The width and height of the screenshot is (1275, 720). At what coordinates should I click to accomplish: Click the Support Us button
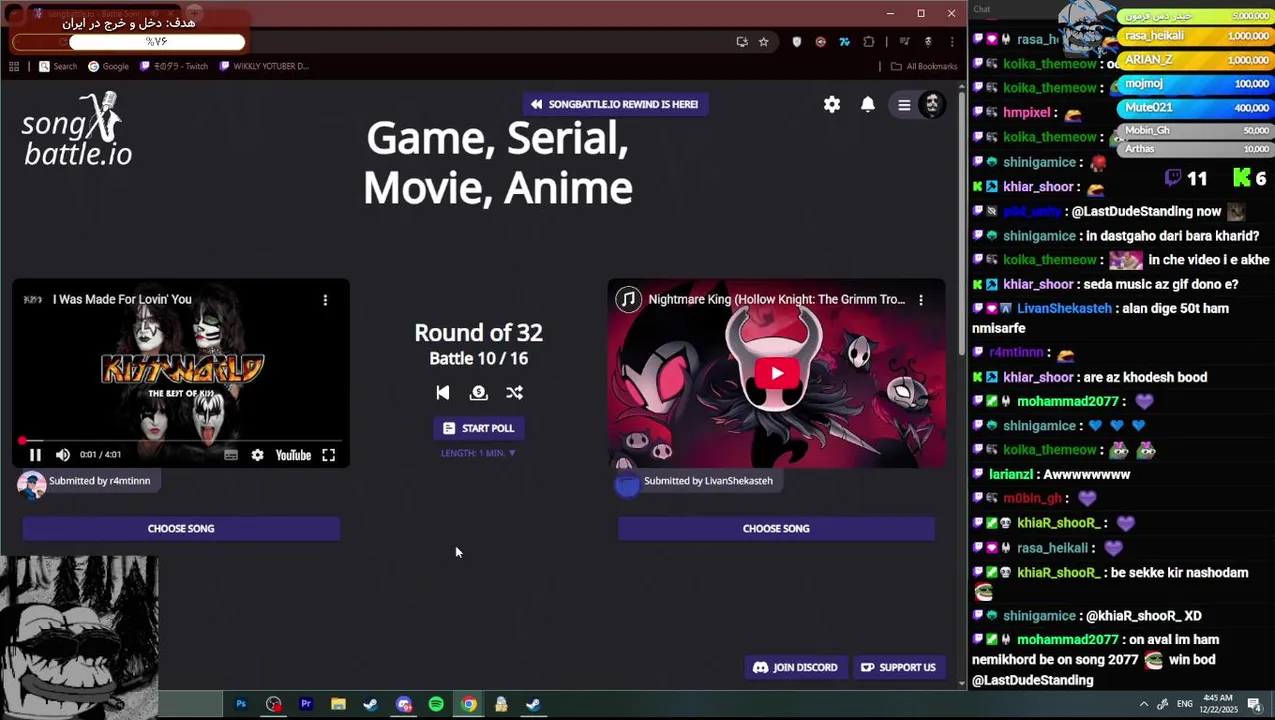coord(898,667)
